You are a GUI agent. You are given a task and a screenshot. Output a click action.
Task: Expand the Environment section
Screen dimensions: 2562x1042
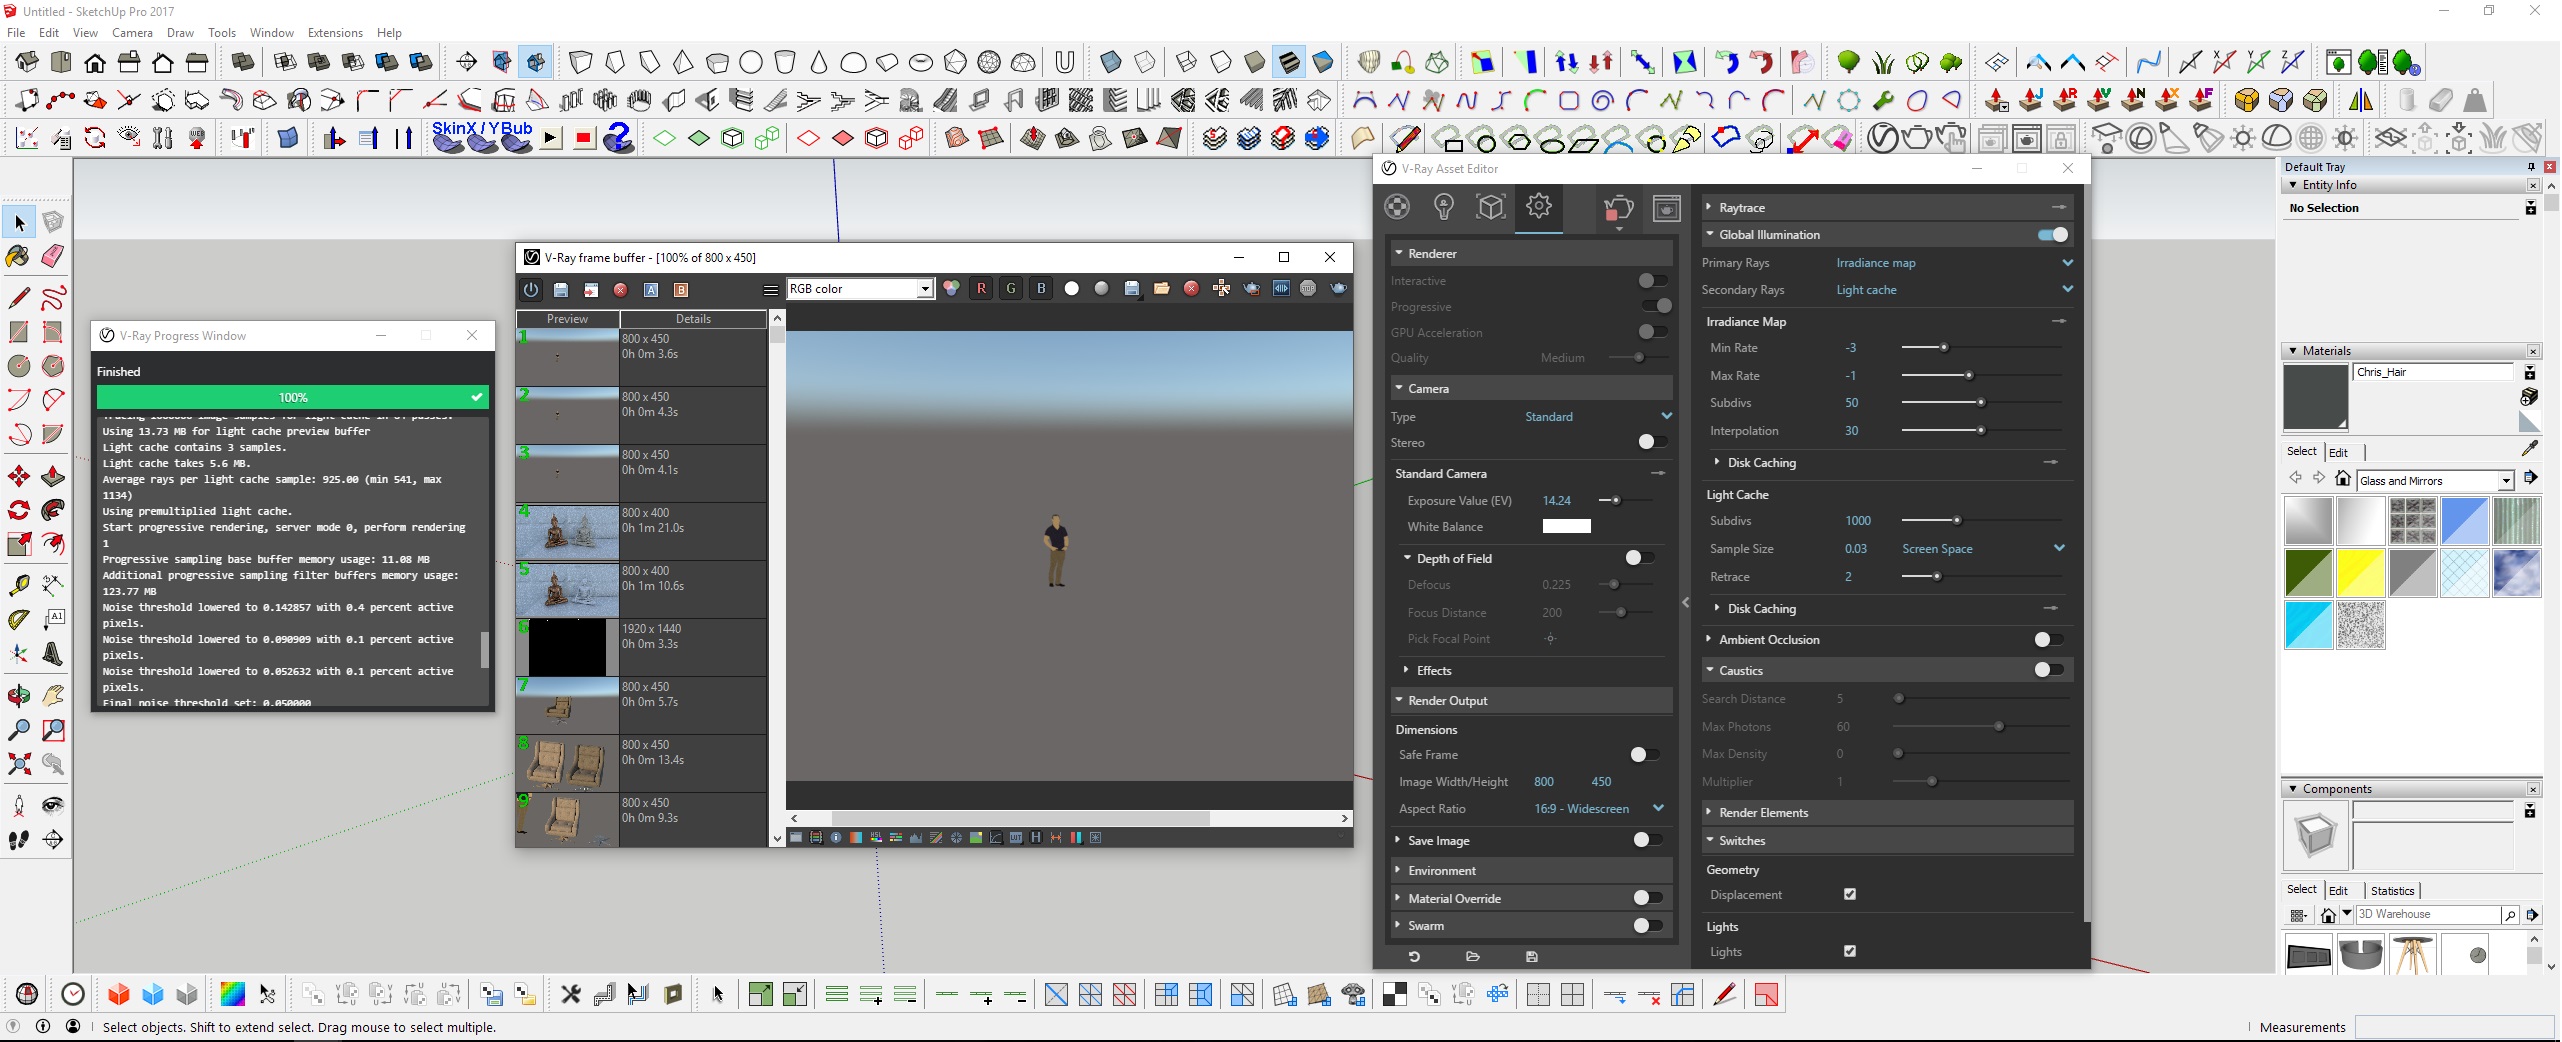coord(1441,871)
